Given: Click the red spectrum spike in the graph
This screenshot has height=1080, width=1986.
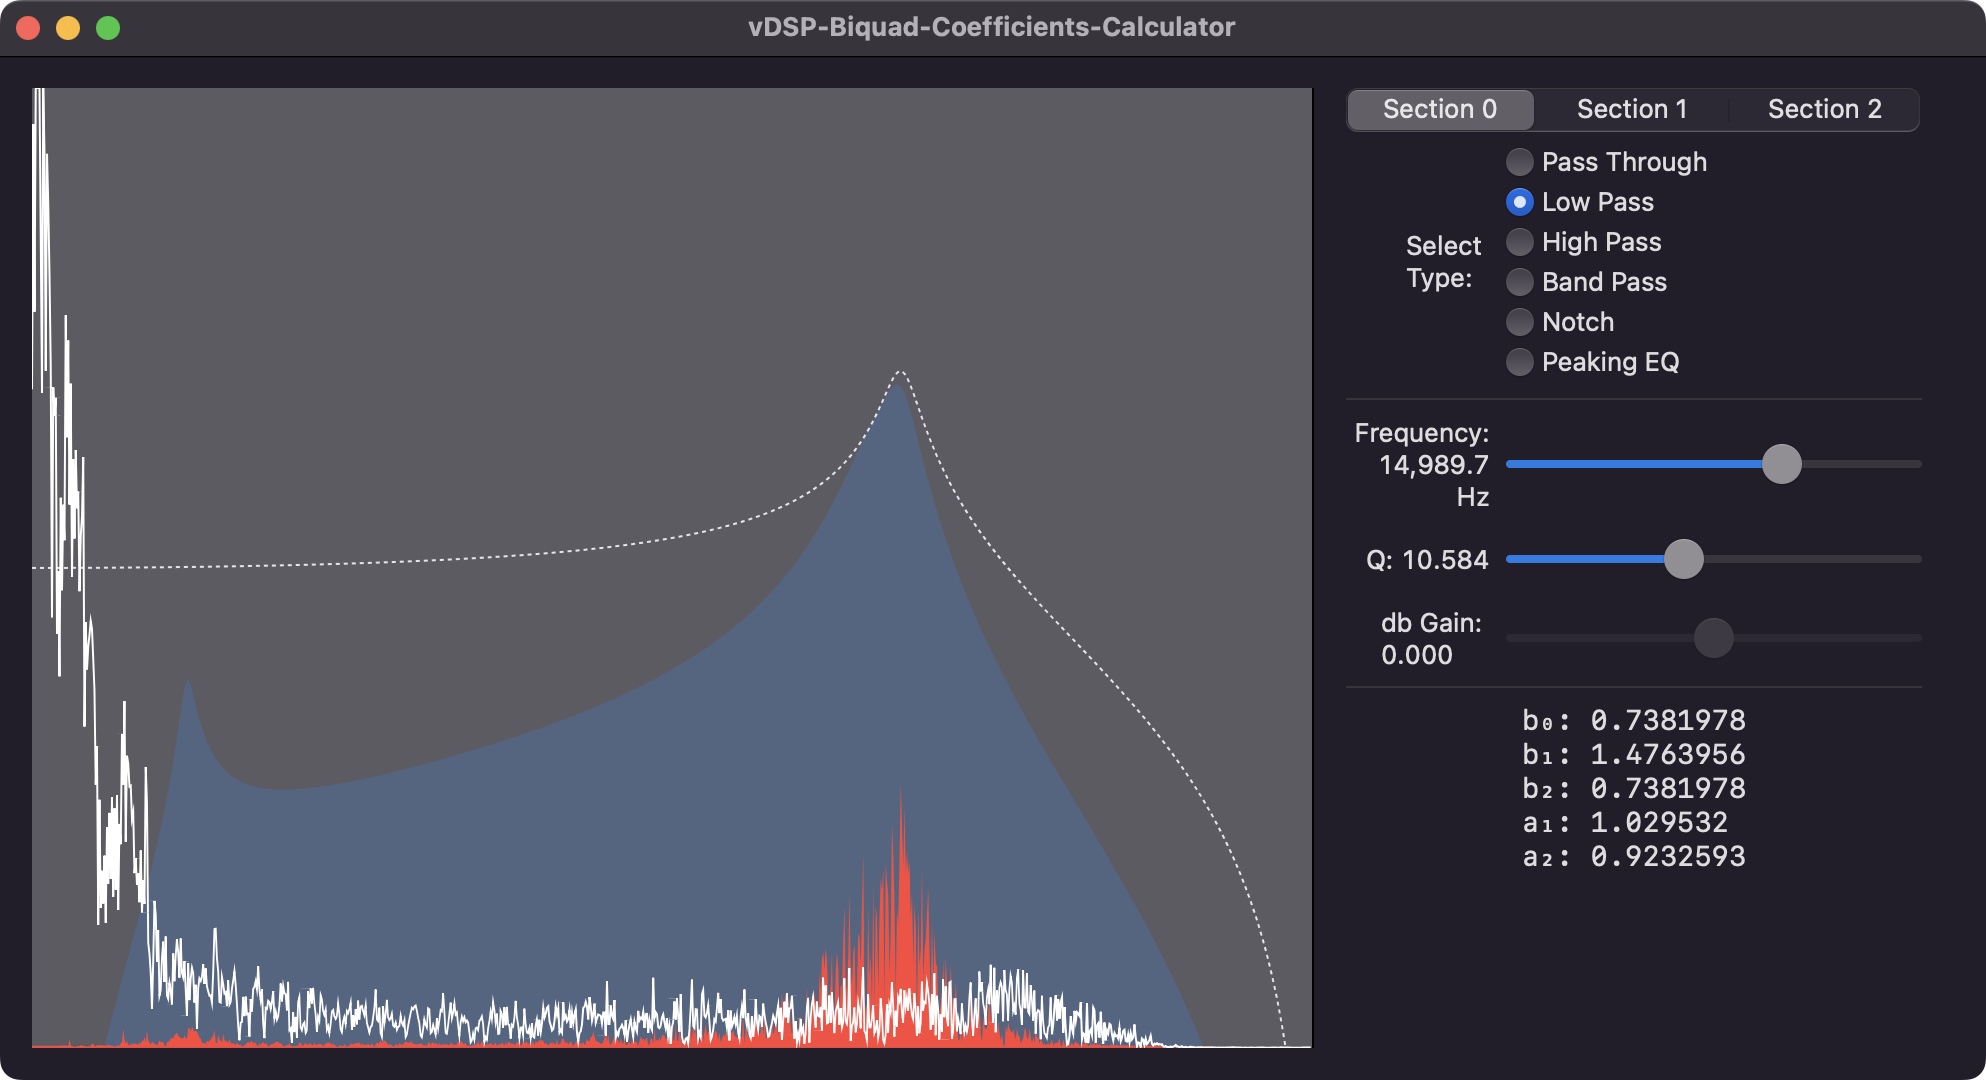Looking at the screenshot, I should coord(901,900).
